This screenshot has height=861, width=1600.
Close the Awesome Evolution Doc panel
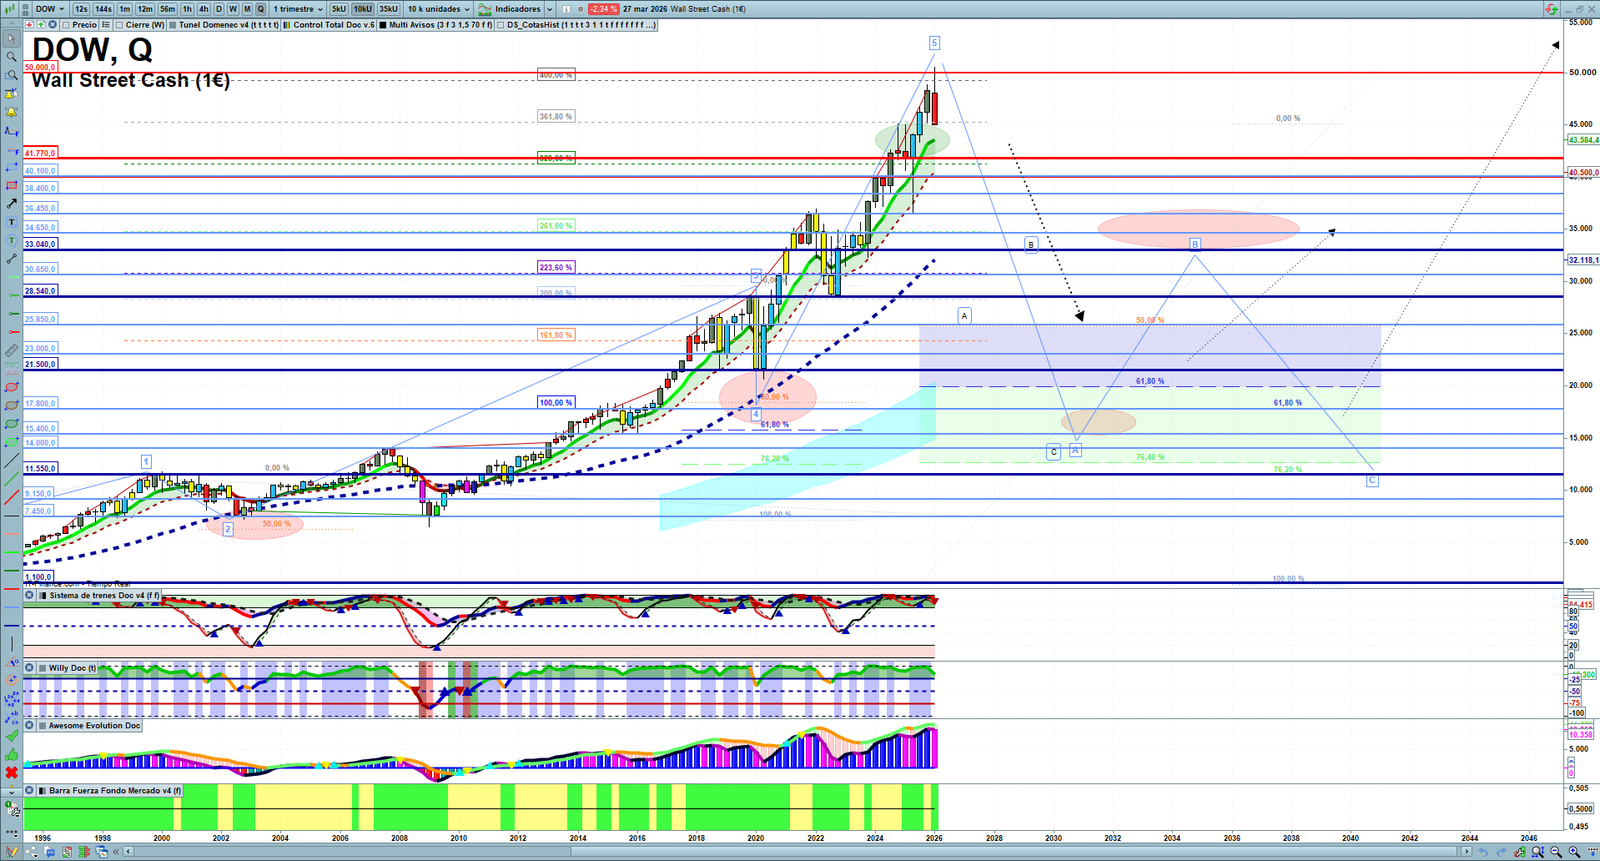point(30,725)
